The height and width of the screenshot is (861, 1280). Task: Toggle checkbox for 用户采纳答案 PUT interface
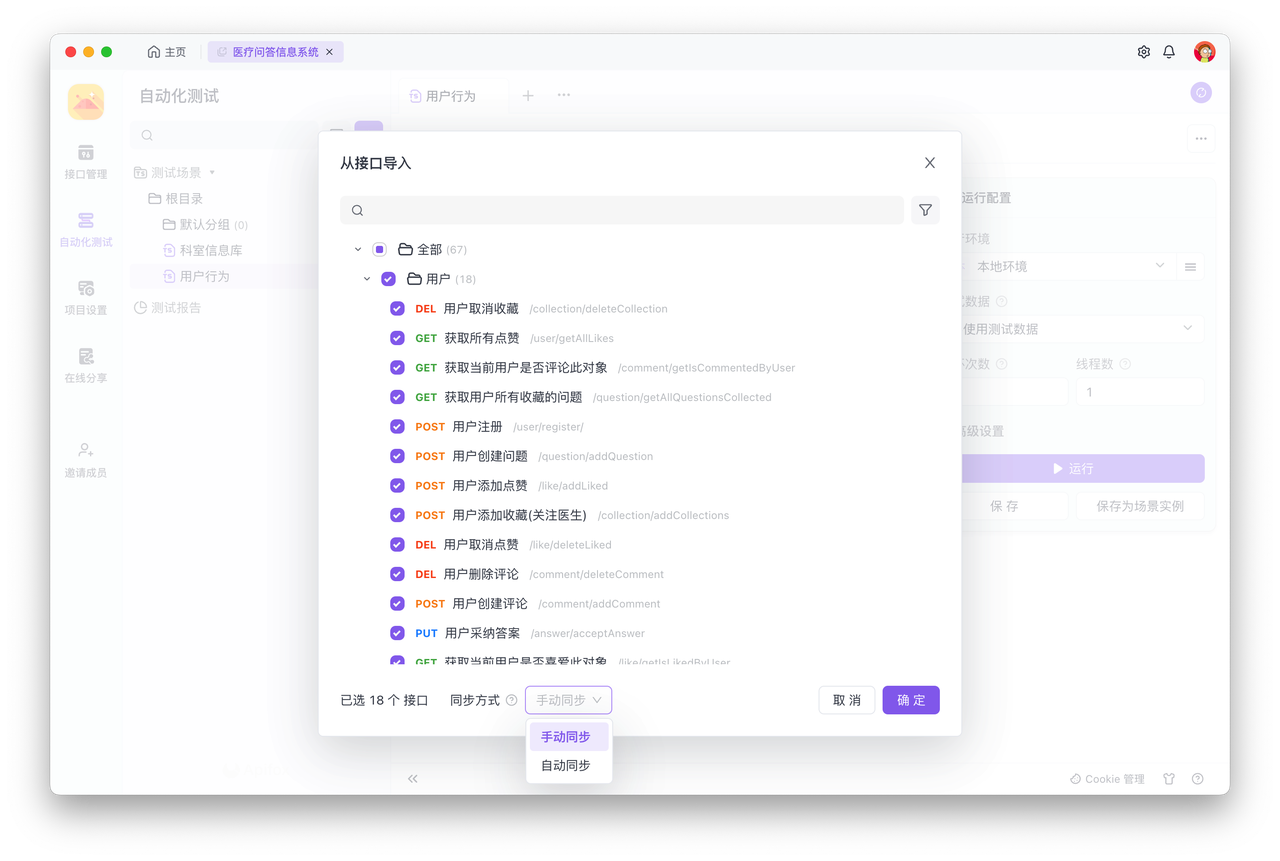[397, 633]
